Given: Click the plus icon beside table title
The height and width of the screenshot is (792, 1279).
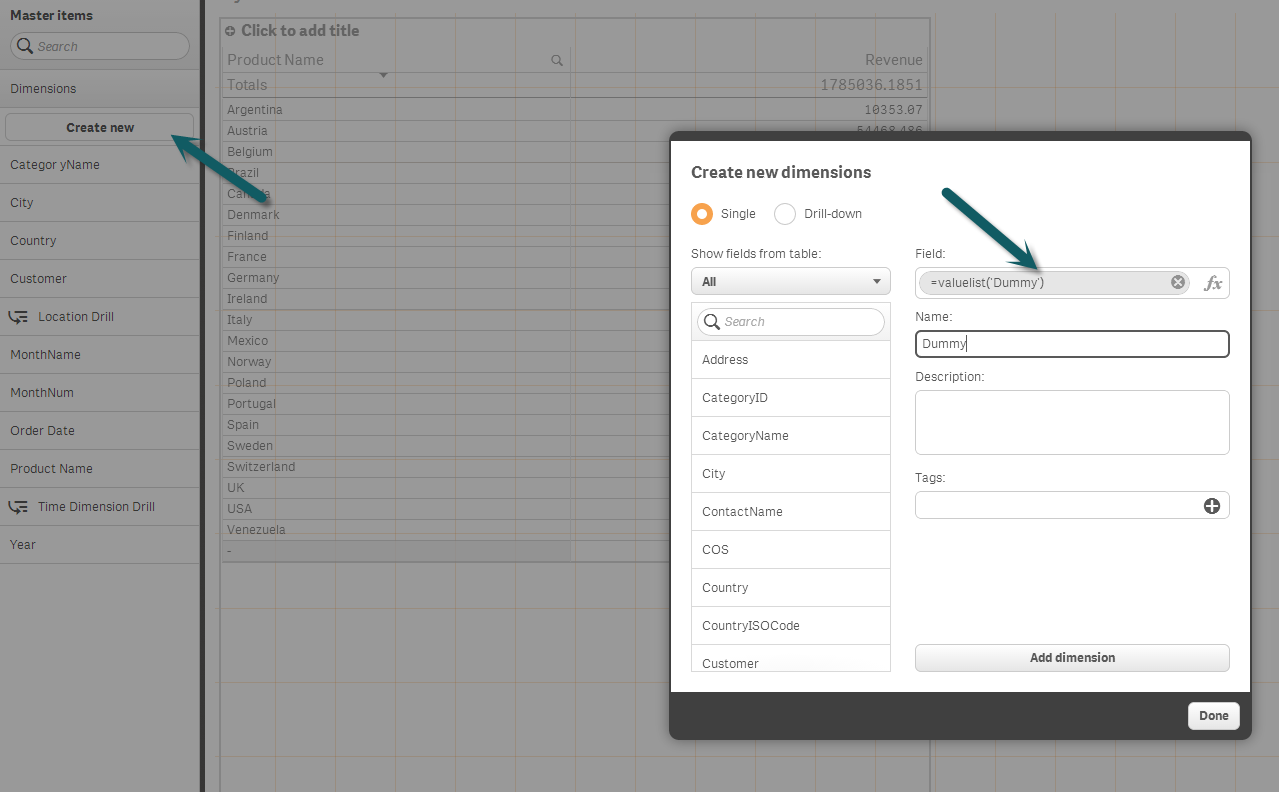Looking at the screenshot, I should point(231,31).
